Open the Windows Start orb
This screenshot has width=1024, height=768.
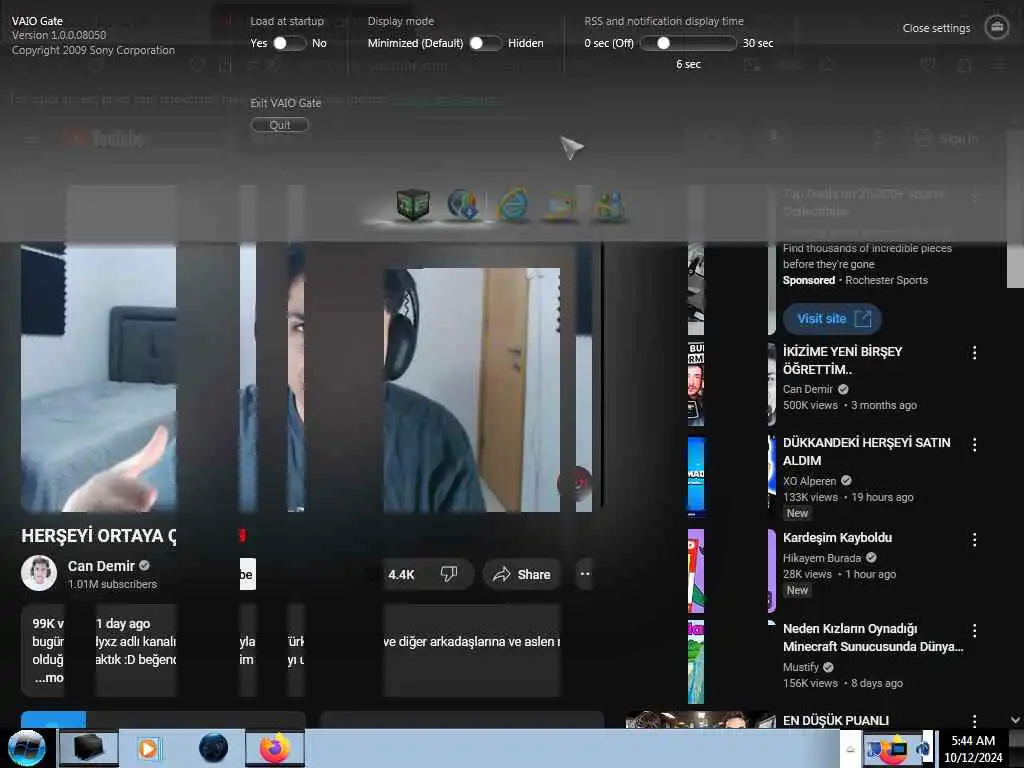26,748
